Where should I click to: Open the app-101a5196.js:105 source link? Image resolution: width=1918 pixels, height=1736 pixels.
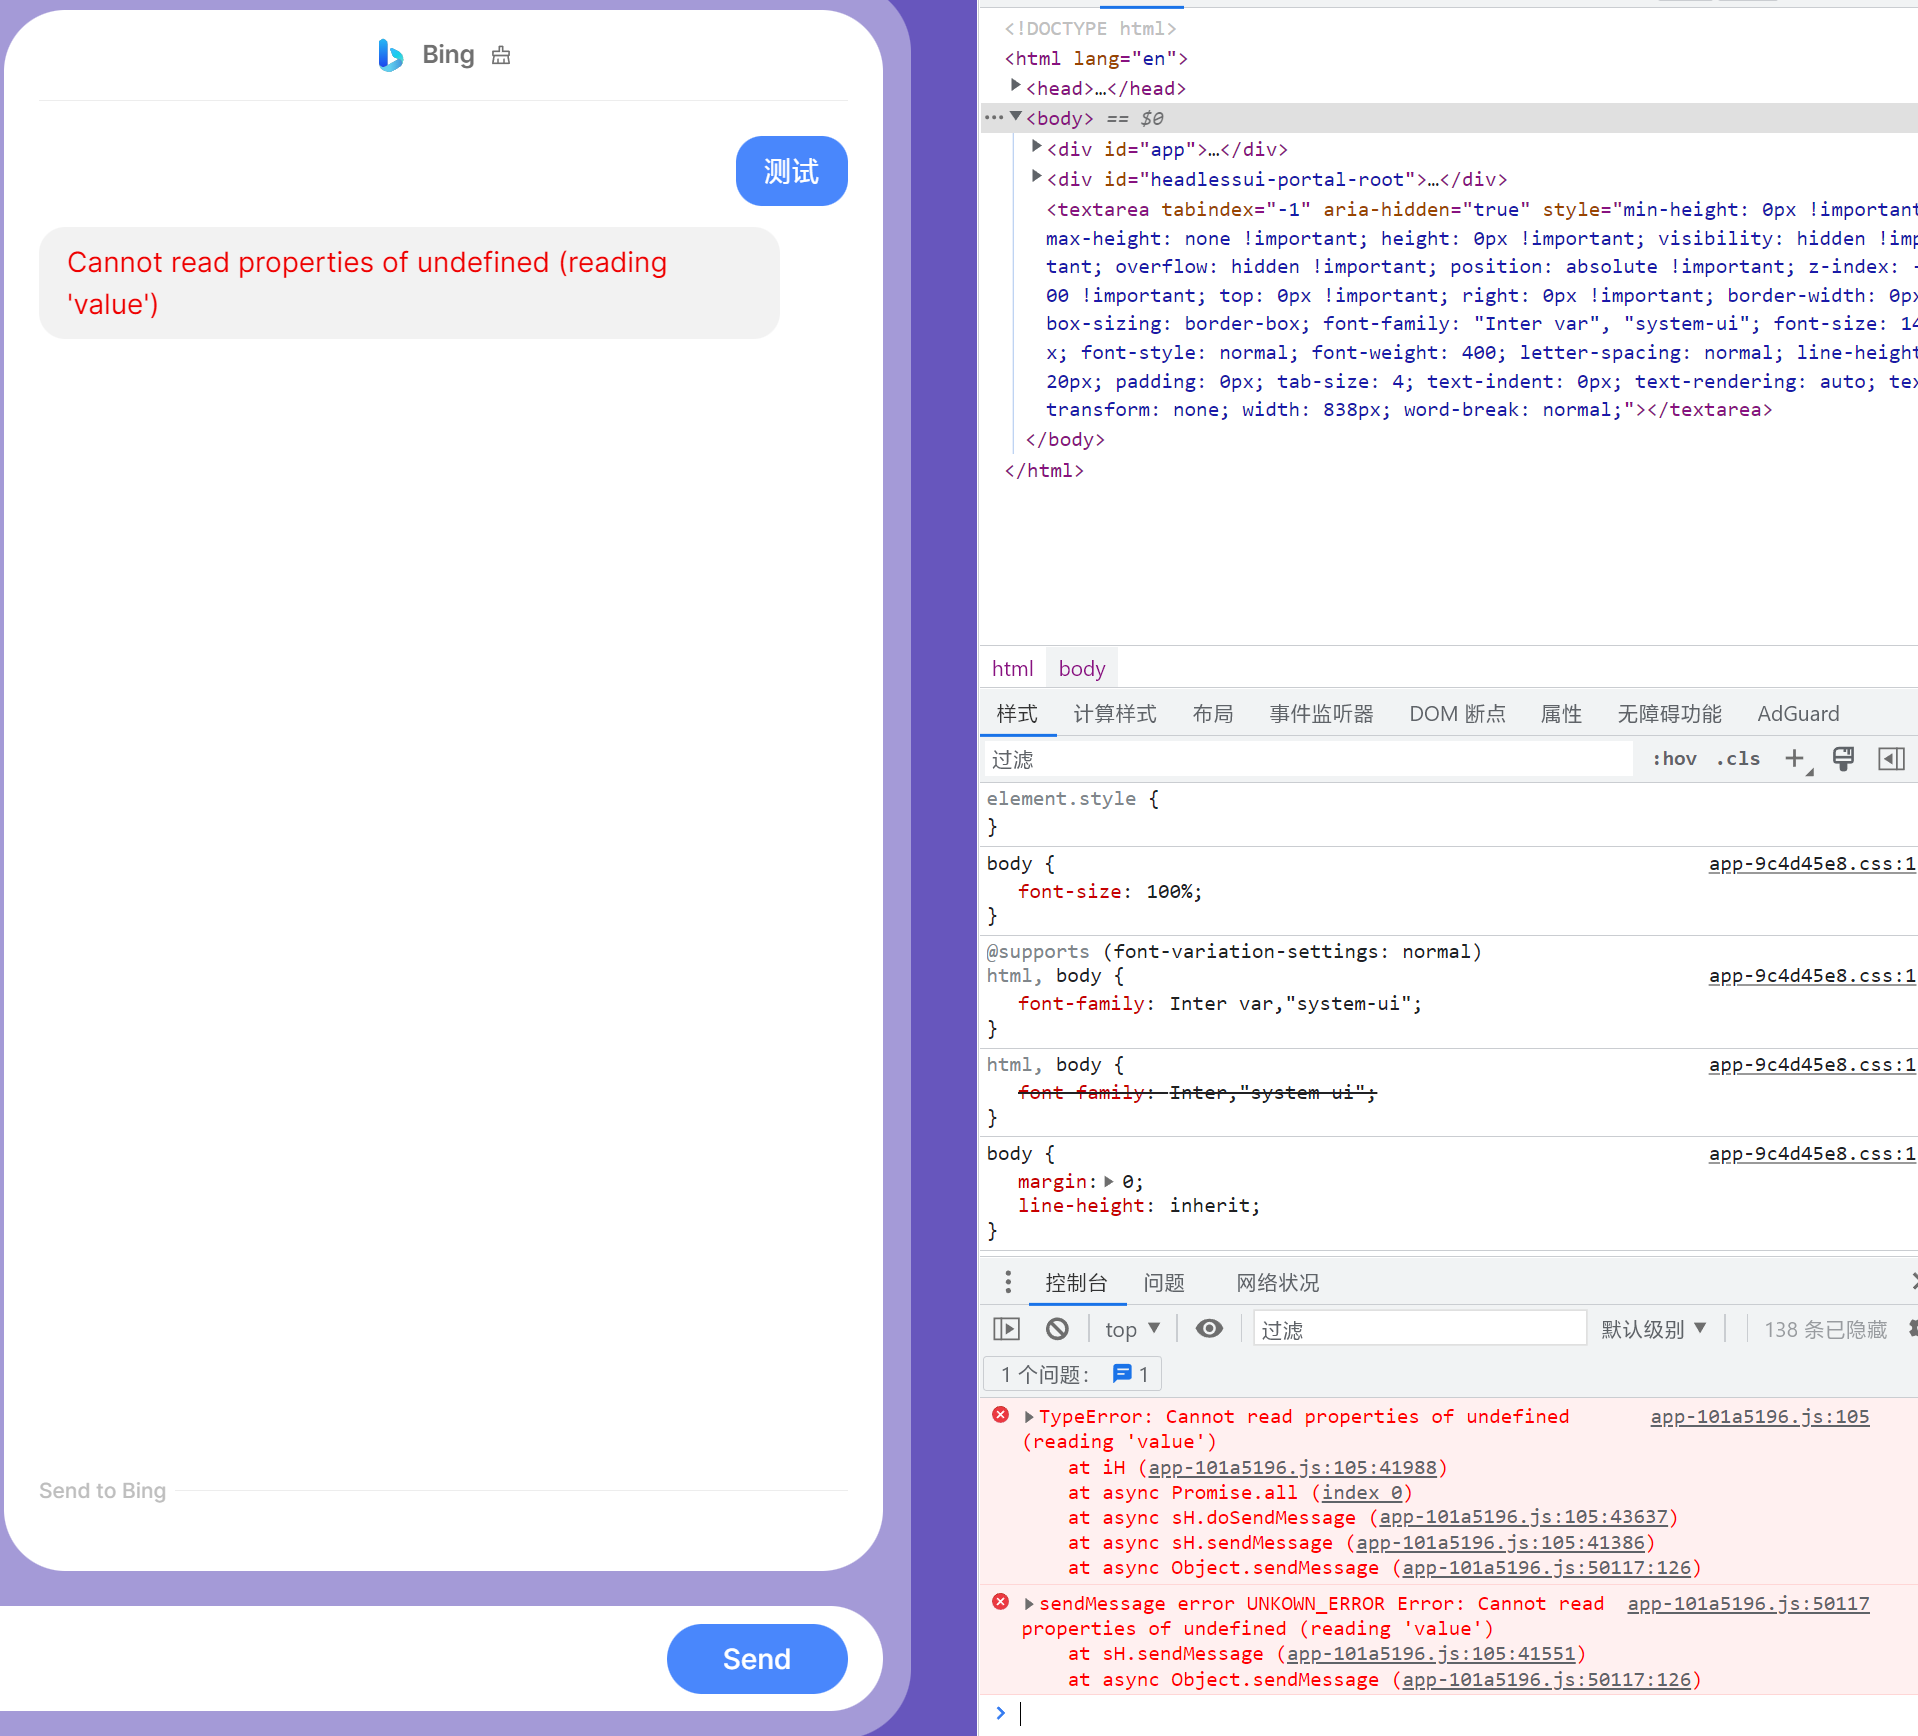point(1759,1416)
